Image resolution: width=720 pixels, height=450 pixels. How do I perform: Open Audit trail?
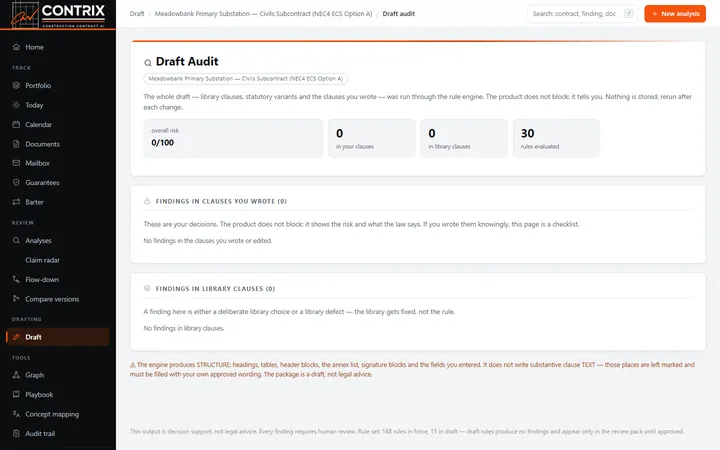coord(58,433)
